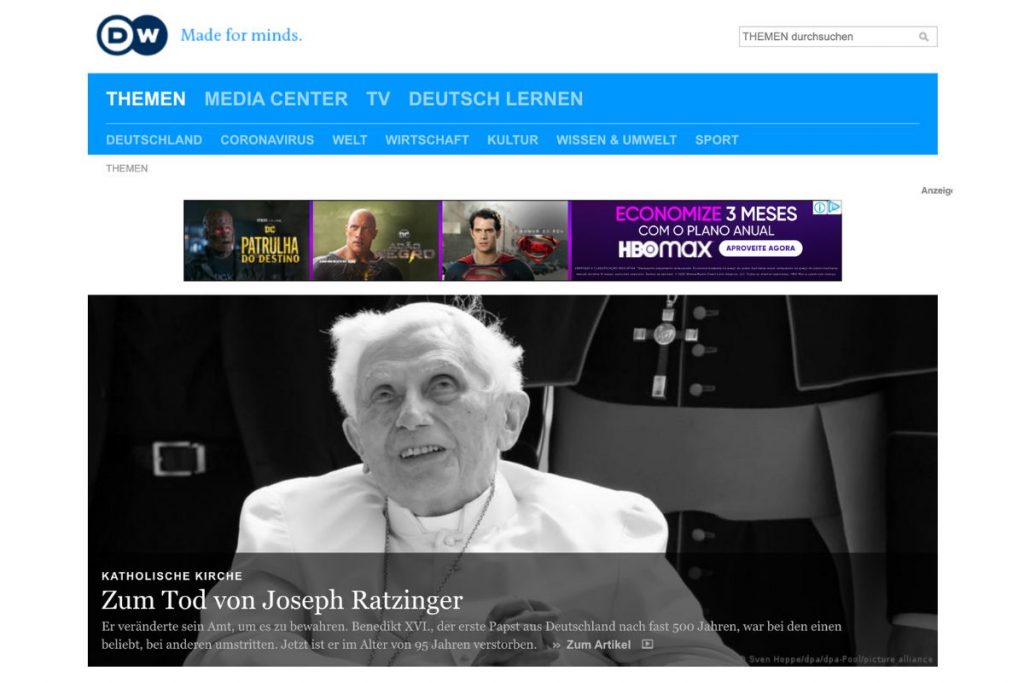
Task: Close the HBO Max ad
Action: [x=834, y=208]
